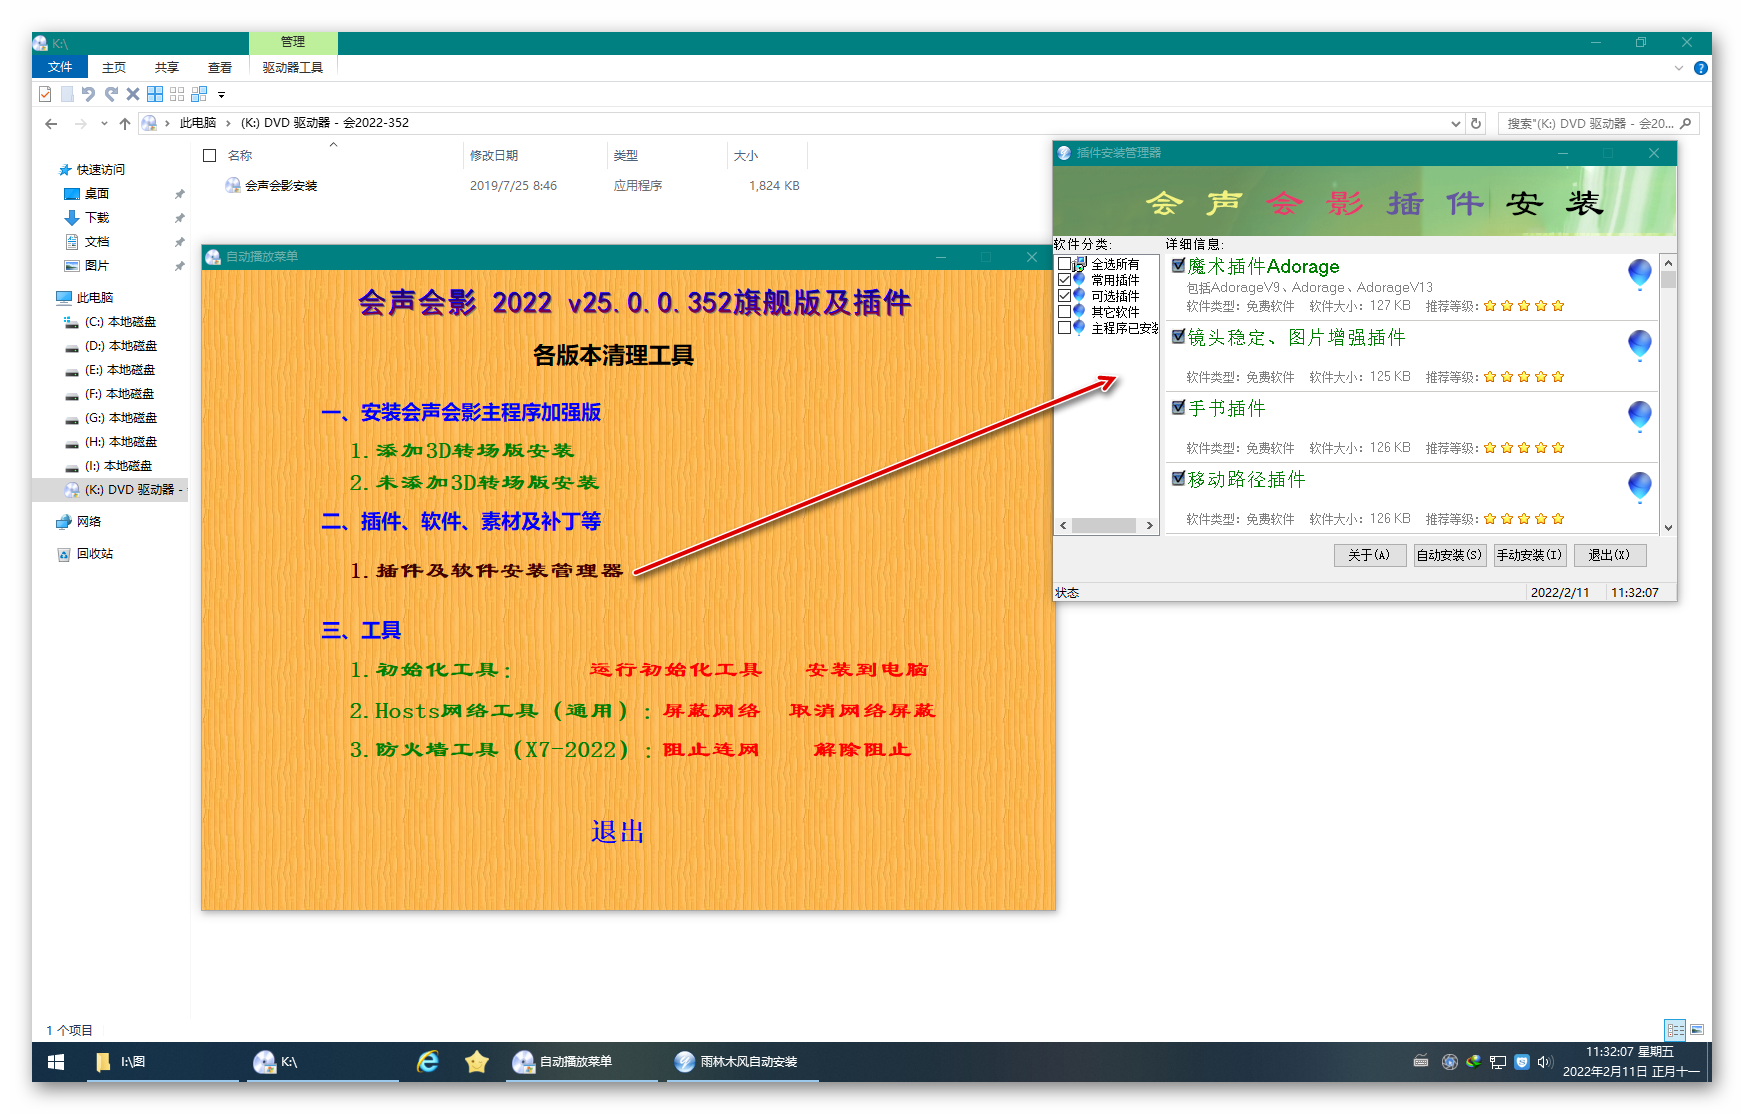Uncheck 镜头稳定、图片增强插件 checkbox
The width and height of the screenshot is (1744, 1114).
[1179, 337]
